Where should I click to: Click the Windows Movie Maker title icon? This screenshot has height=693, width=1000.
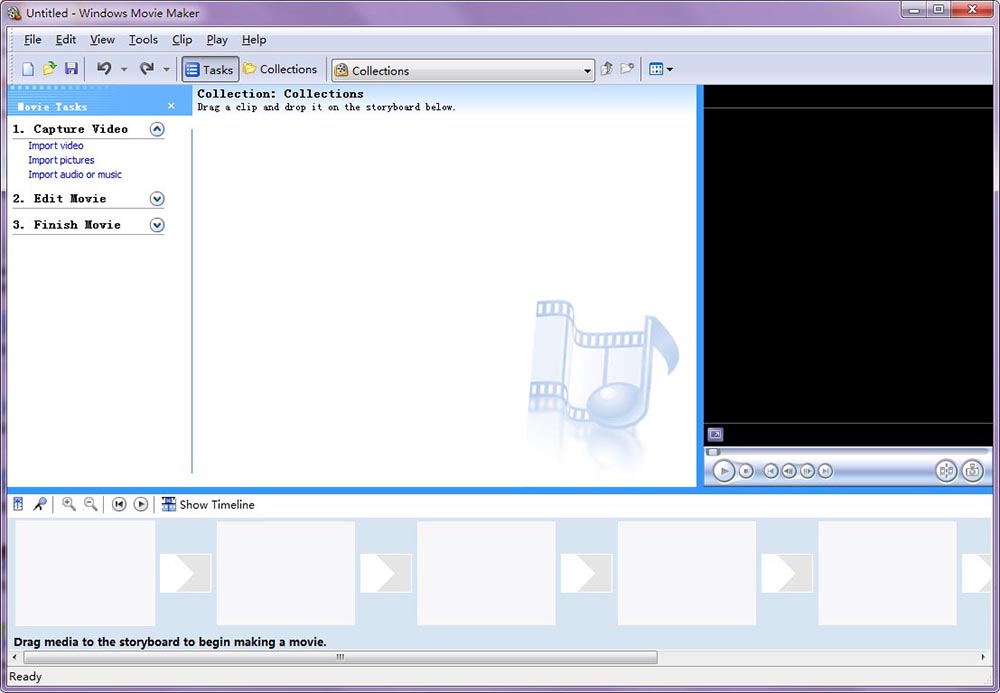click(x=14, y=13)
